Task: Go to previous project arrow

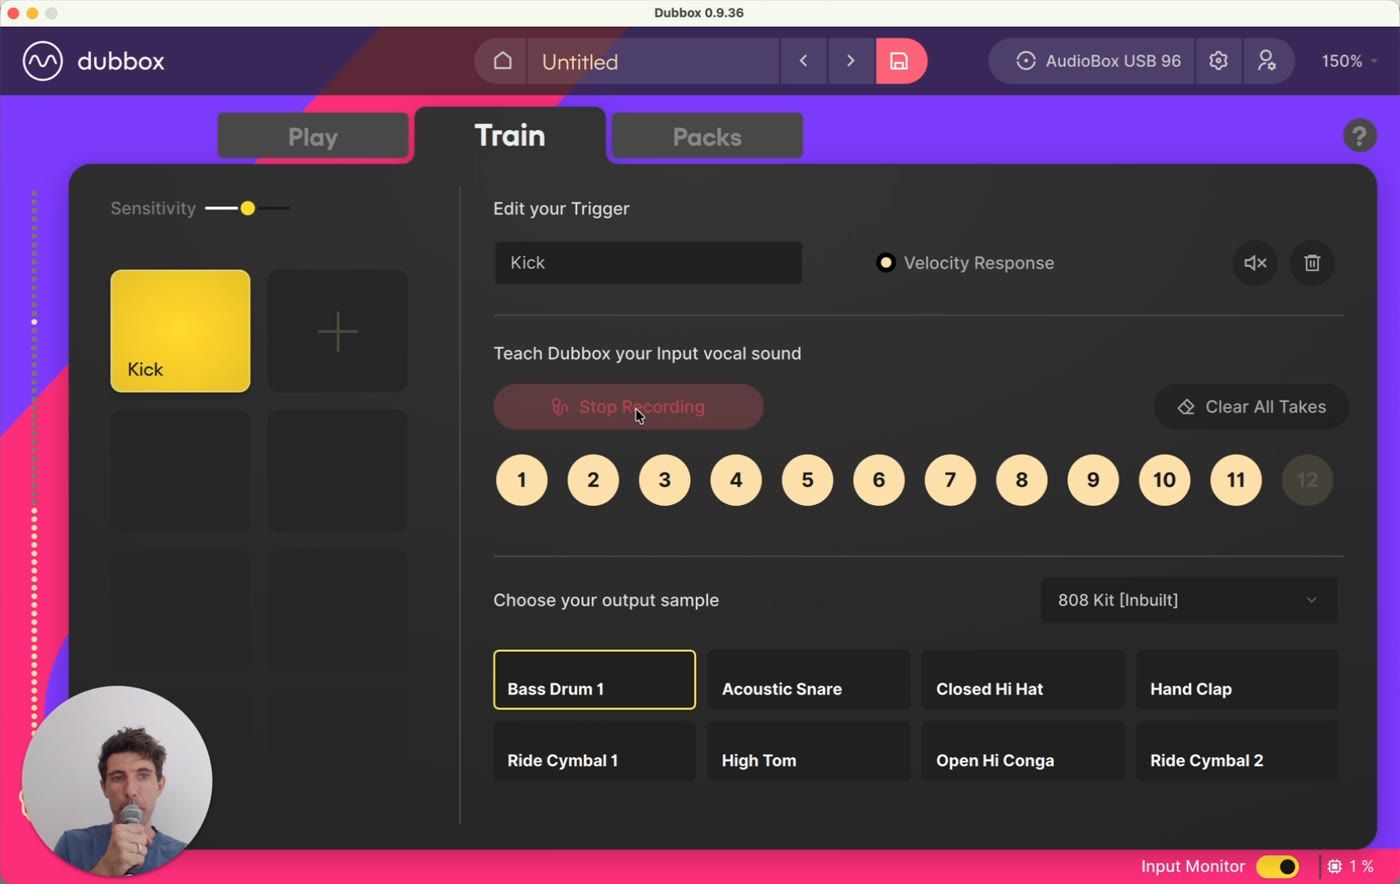Action: (803, 61)
